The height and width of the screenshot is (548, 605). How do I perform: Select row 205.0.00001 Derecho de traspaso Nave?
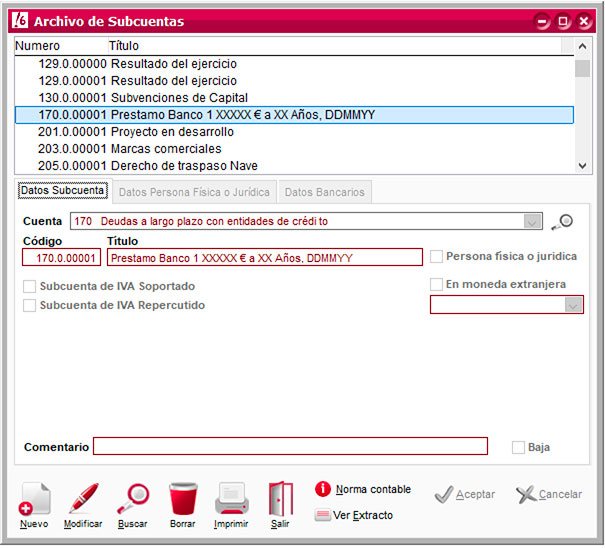coord(294,166)
